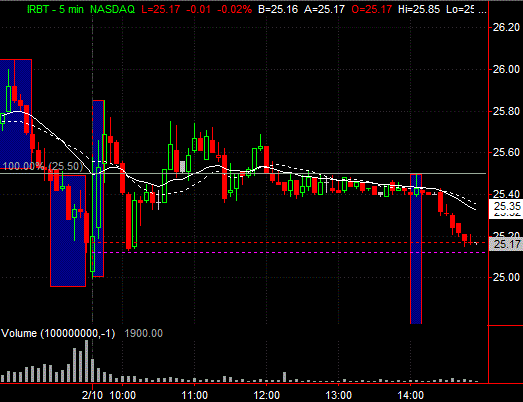Viewport: 523px width, 402px height.
Task: Select the gray 25.17 current price tag
Action: [x=506, y=244]
